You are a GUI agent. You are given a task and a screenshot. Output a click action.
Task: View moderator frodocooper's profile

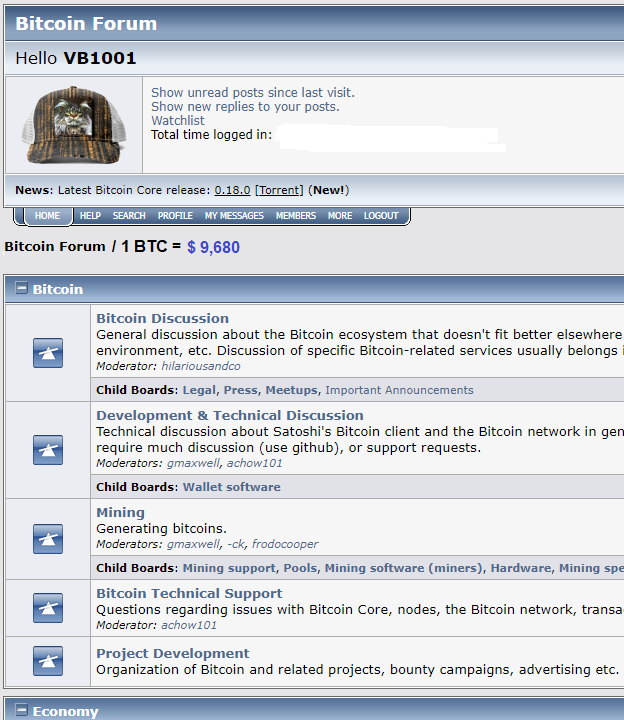[285, 544]
